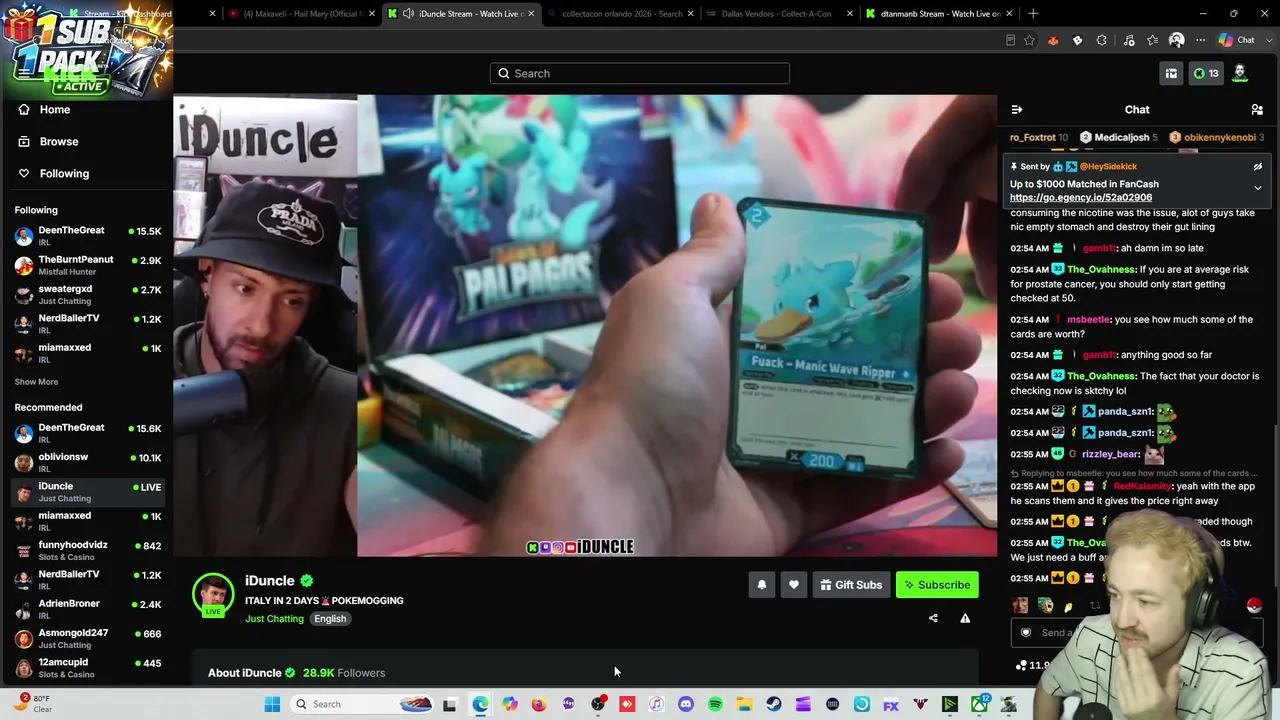Open Spotify from the taskbar
This screenshot has height=720, width=1280.
(715, 704)
